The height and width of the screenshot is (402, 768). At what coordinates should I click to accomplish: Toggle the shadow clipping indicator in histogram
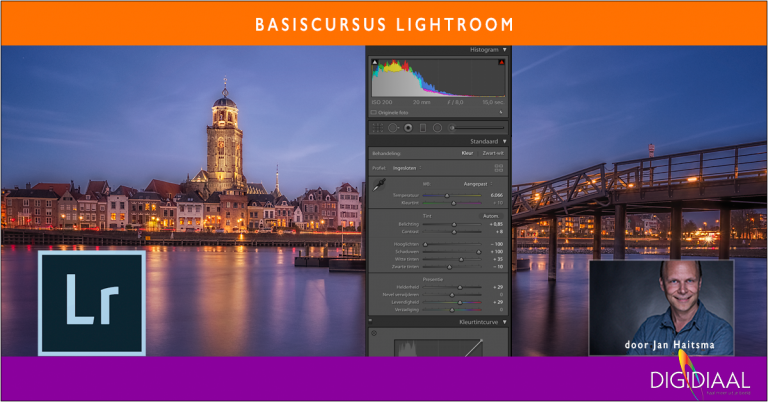tap(375, 62)
